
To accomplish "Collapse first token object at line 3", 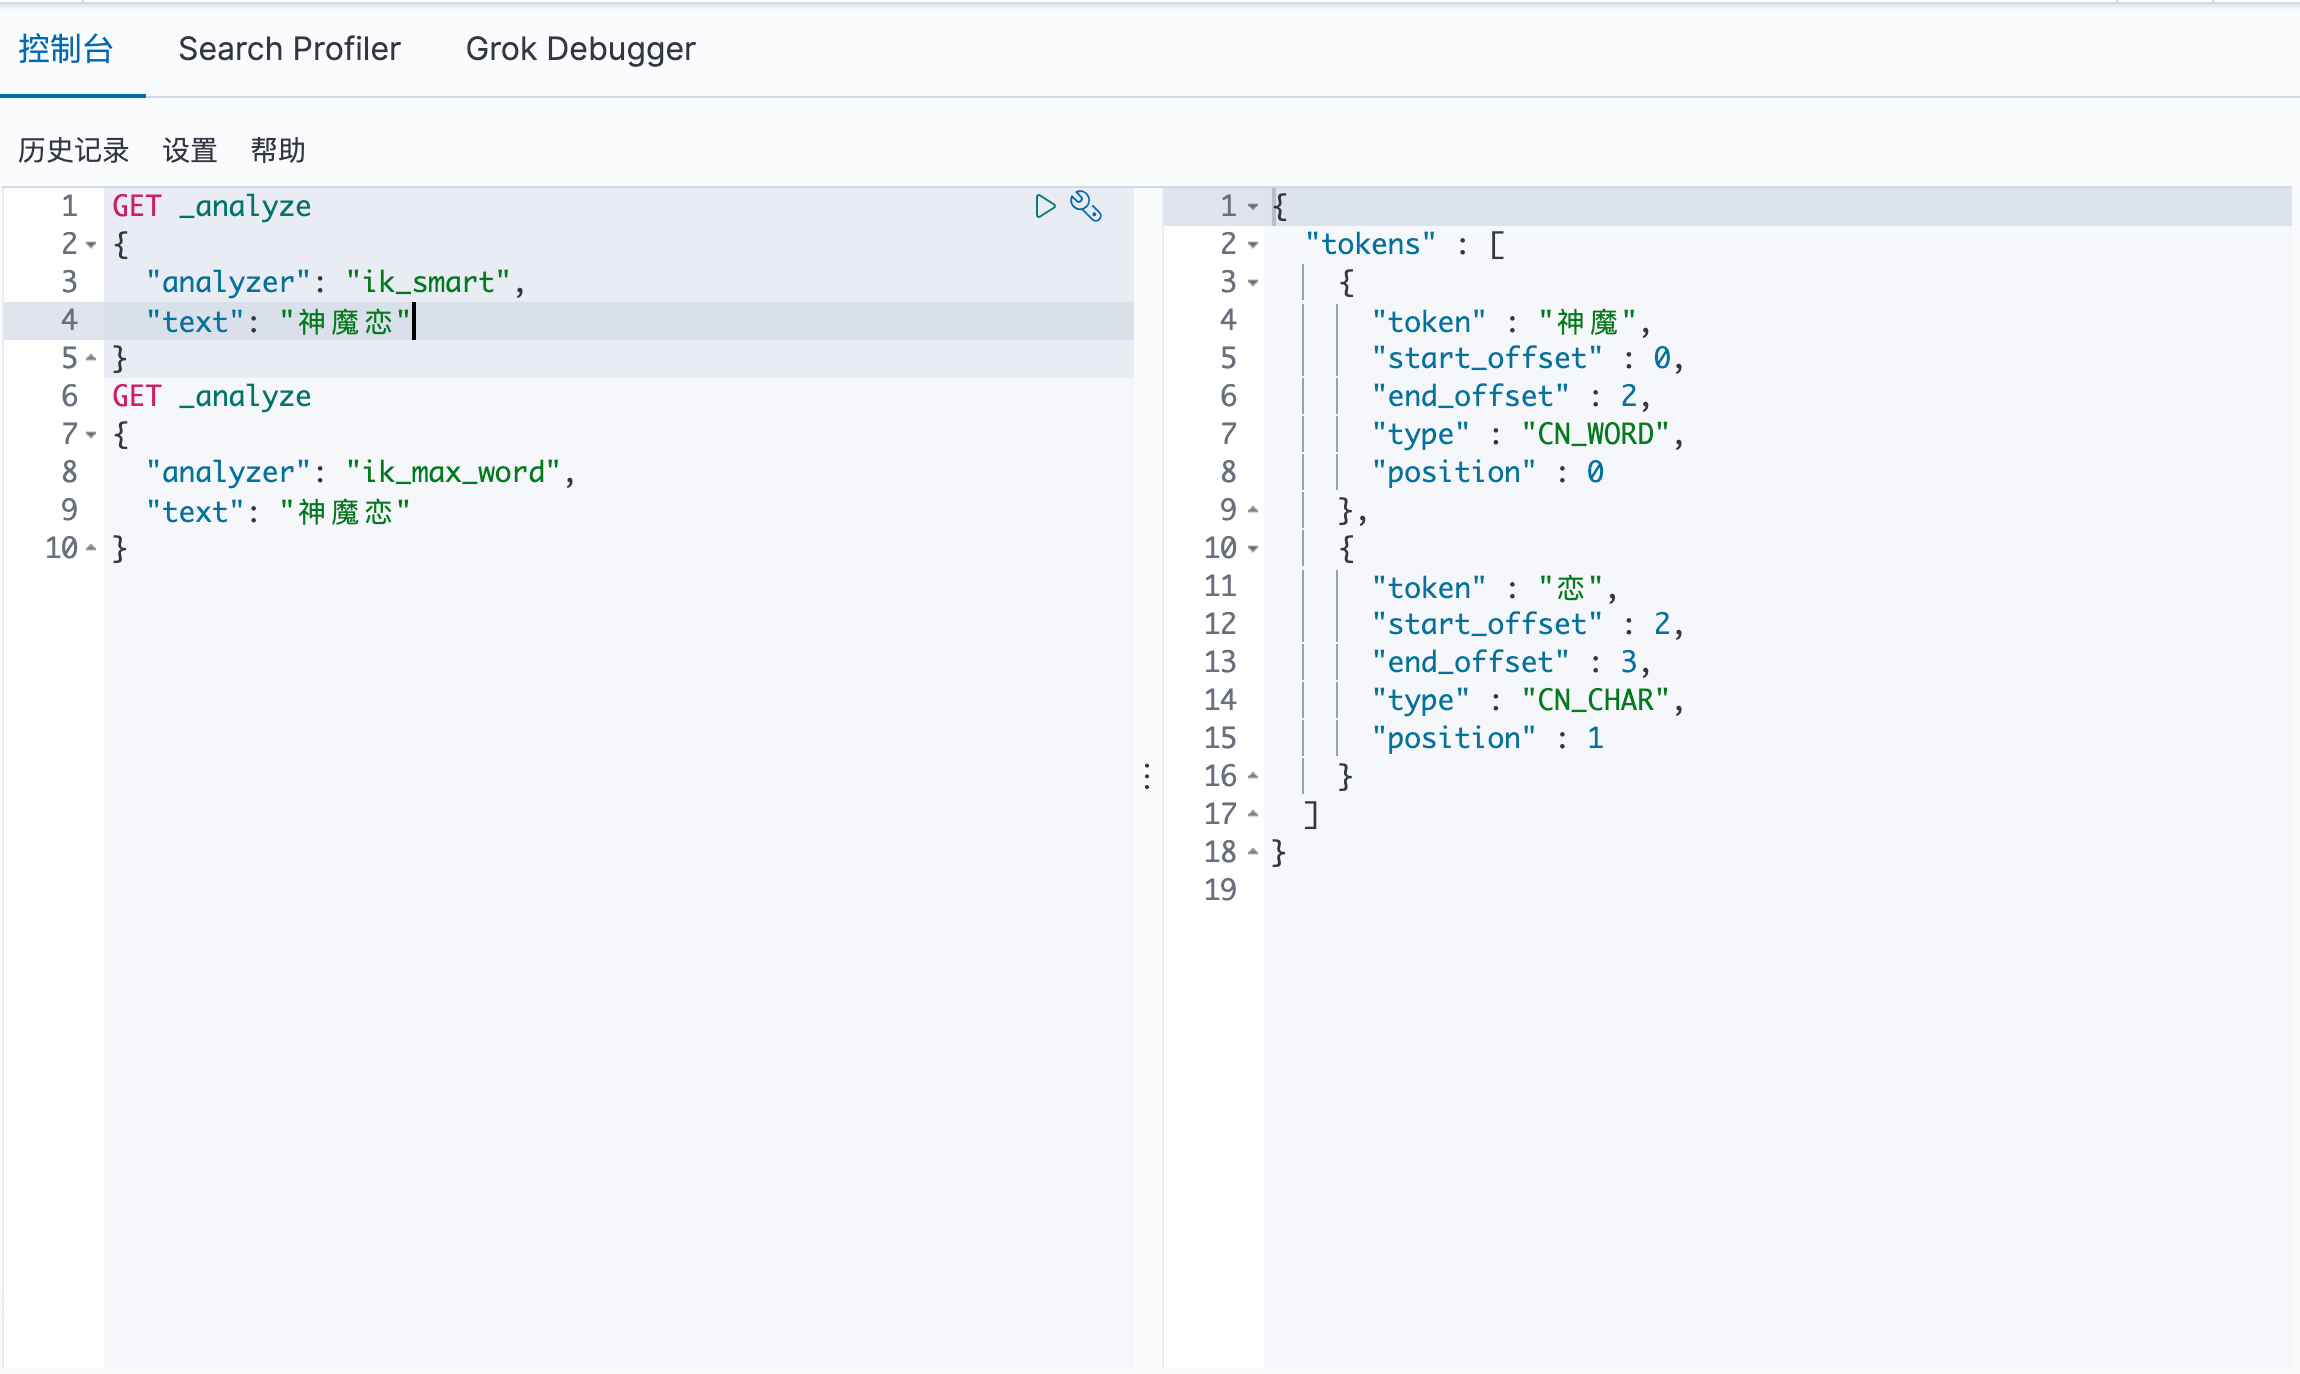I will (1252, 282).
